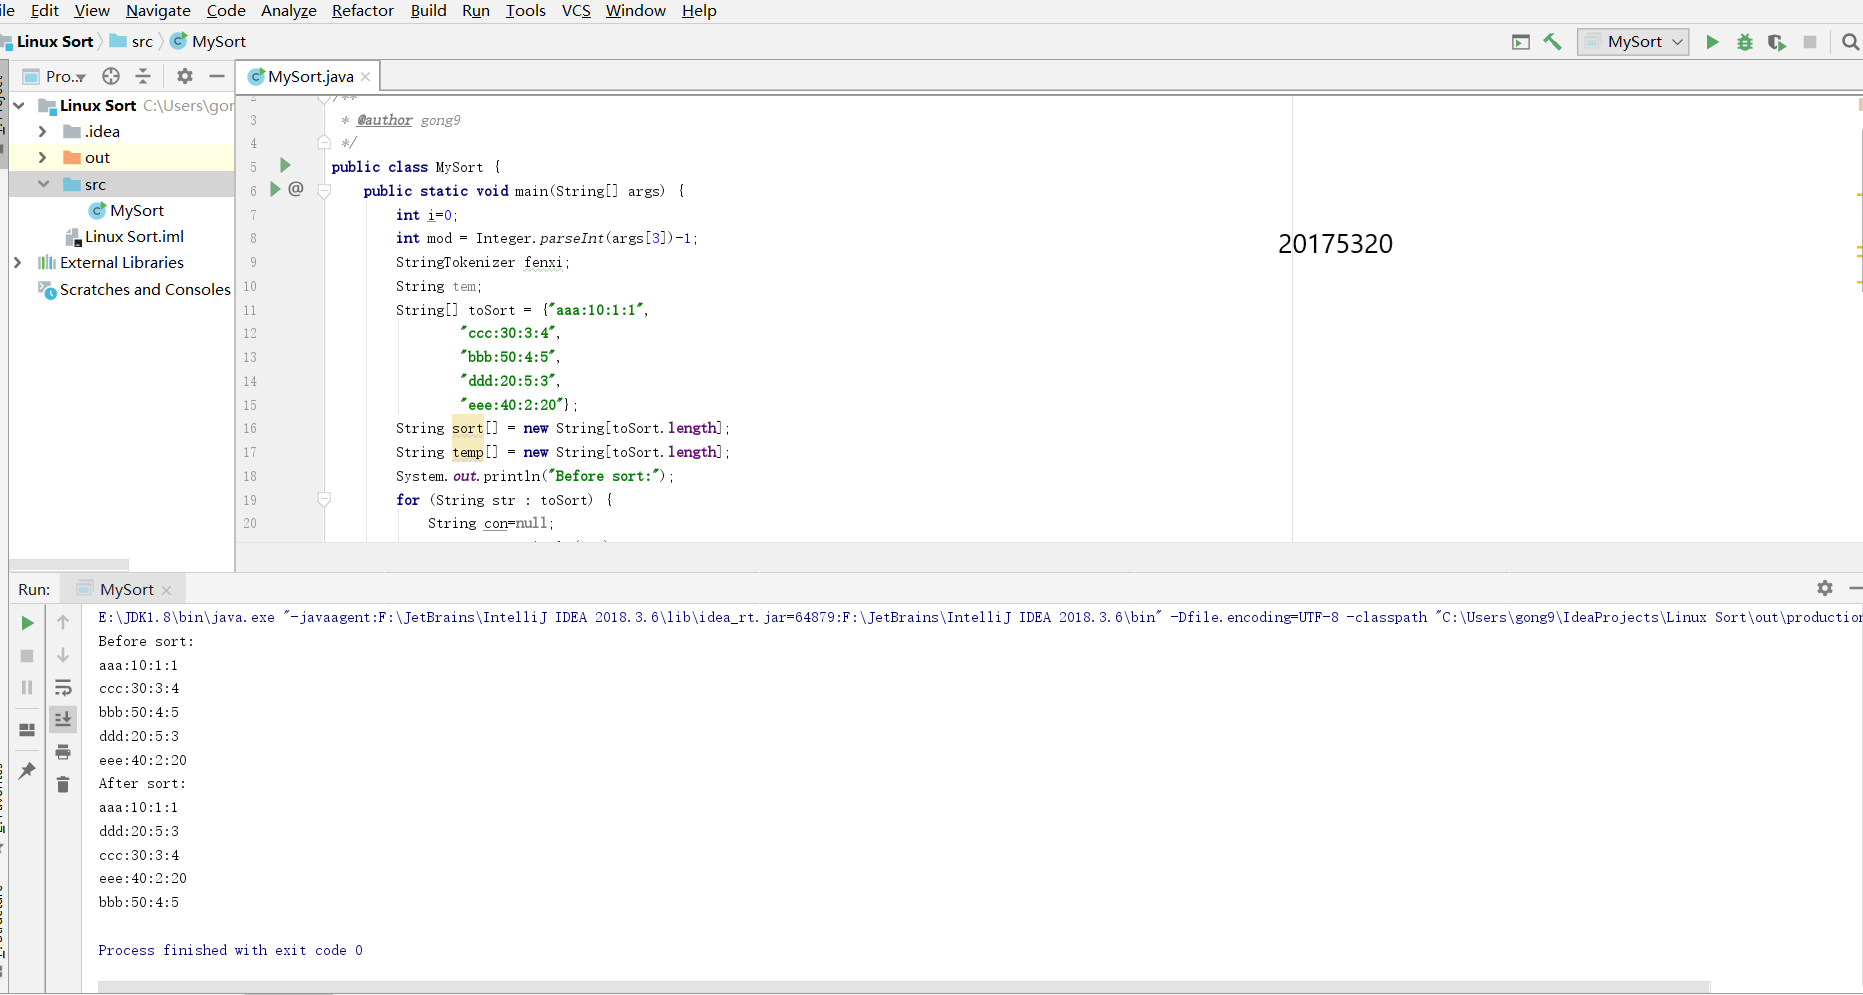Open the Tools menu
The height and width of the screenshot is (995, 1863).
click(525, 11)
